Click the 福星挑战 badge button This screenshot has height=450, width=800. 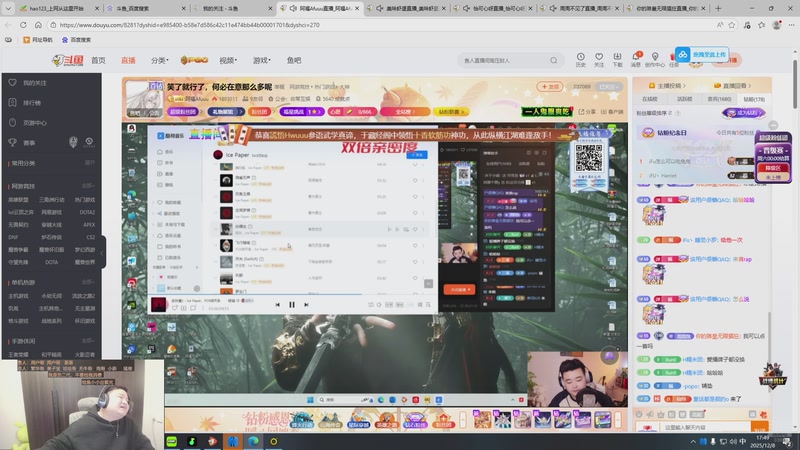pyautogui.click(x=302, y=112)
